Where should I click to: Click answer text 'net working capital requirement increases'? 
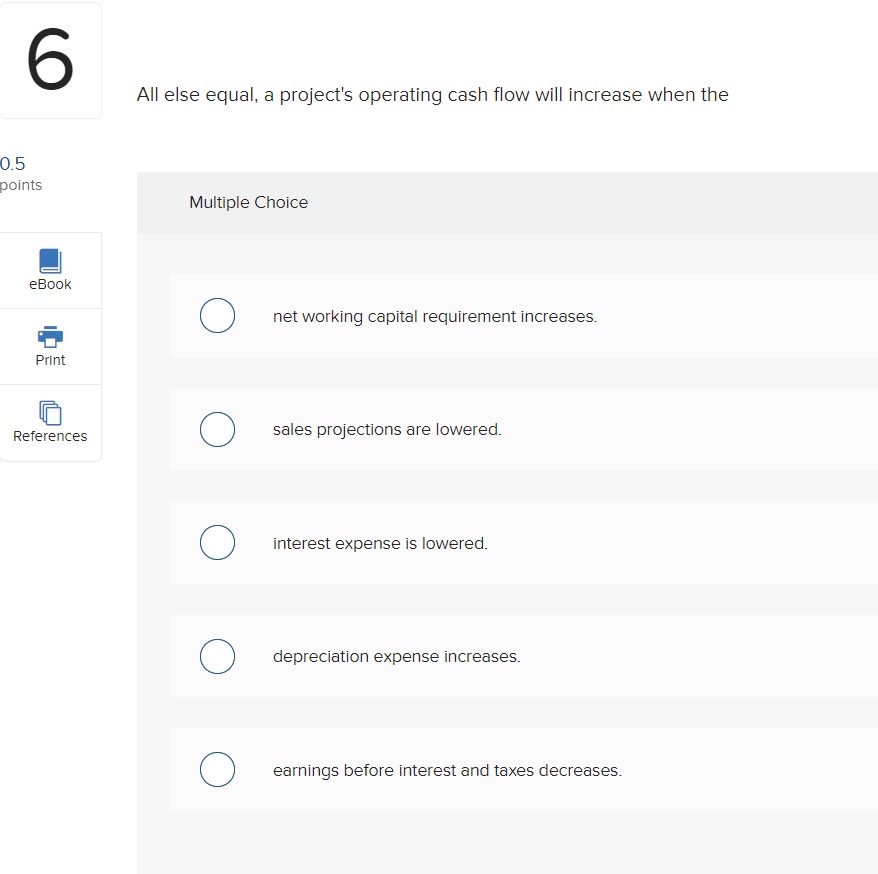[435, 316]
